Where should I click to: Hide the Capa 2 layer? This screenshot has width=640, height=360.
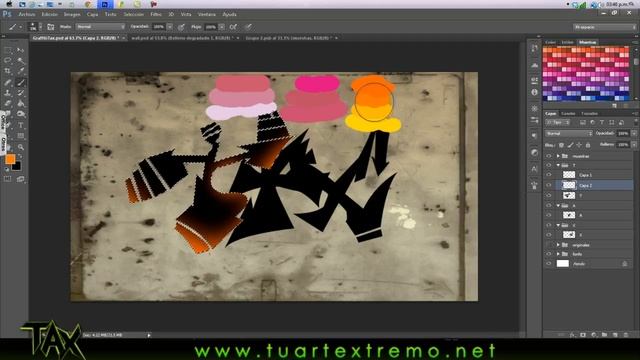[549, 185]
